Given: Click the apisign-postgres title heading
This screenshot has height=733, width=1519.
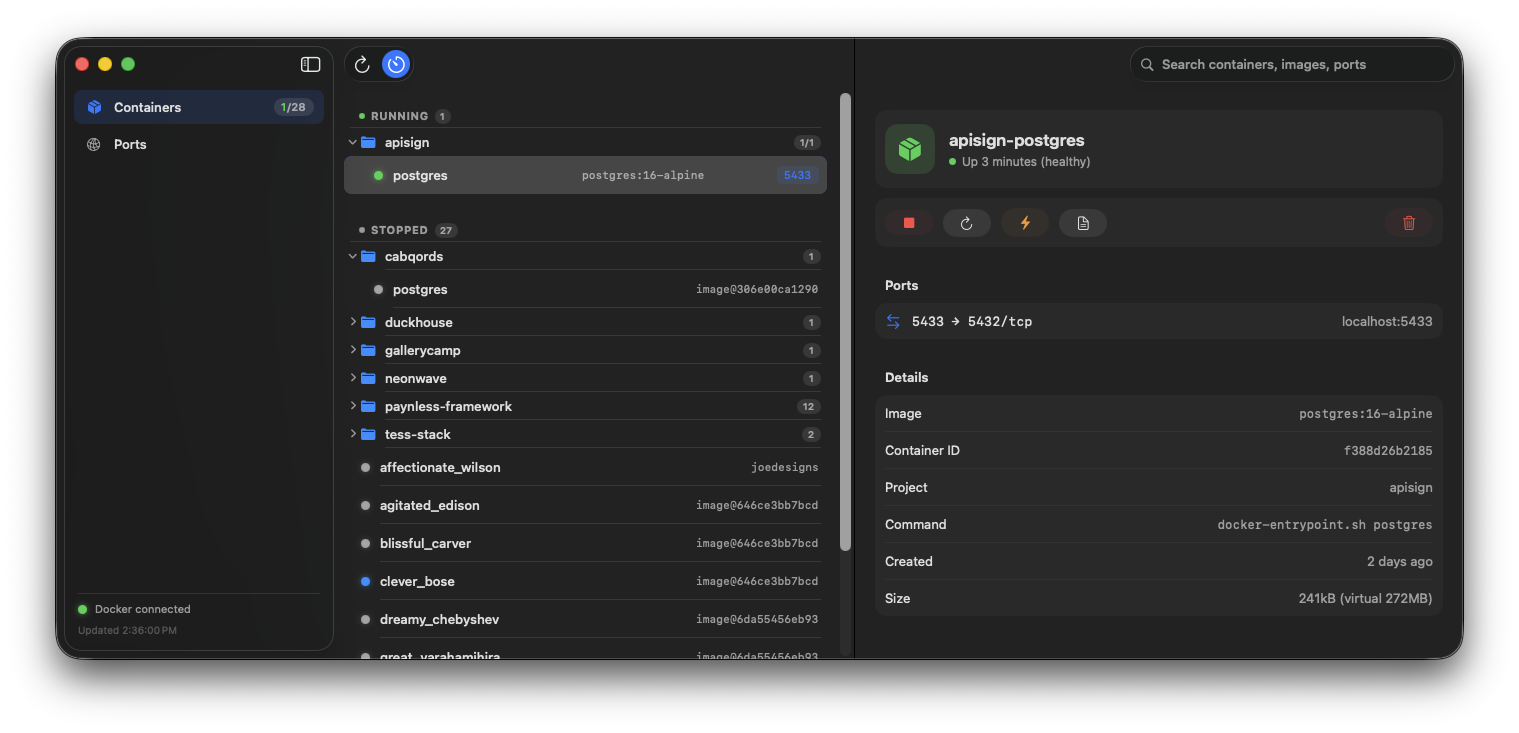Looking at the screenshot, I should pos(1016,140).
